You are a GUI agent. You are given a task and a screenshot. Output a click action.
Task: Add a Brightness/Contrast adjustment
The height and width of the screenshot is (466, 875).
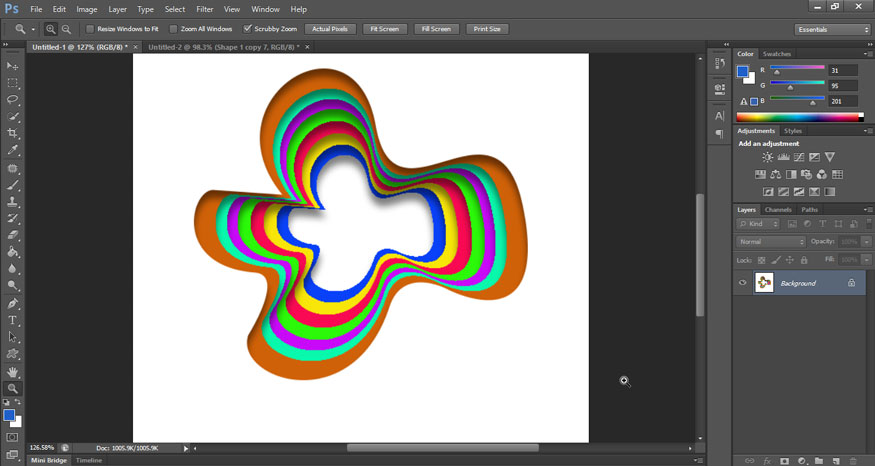coord(768,157)
